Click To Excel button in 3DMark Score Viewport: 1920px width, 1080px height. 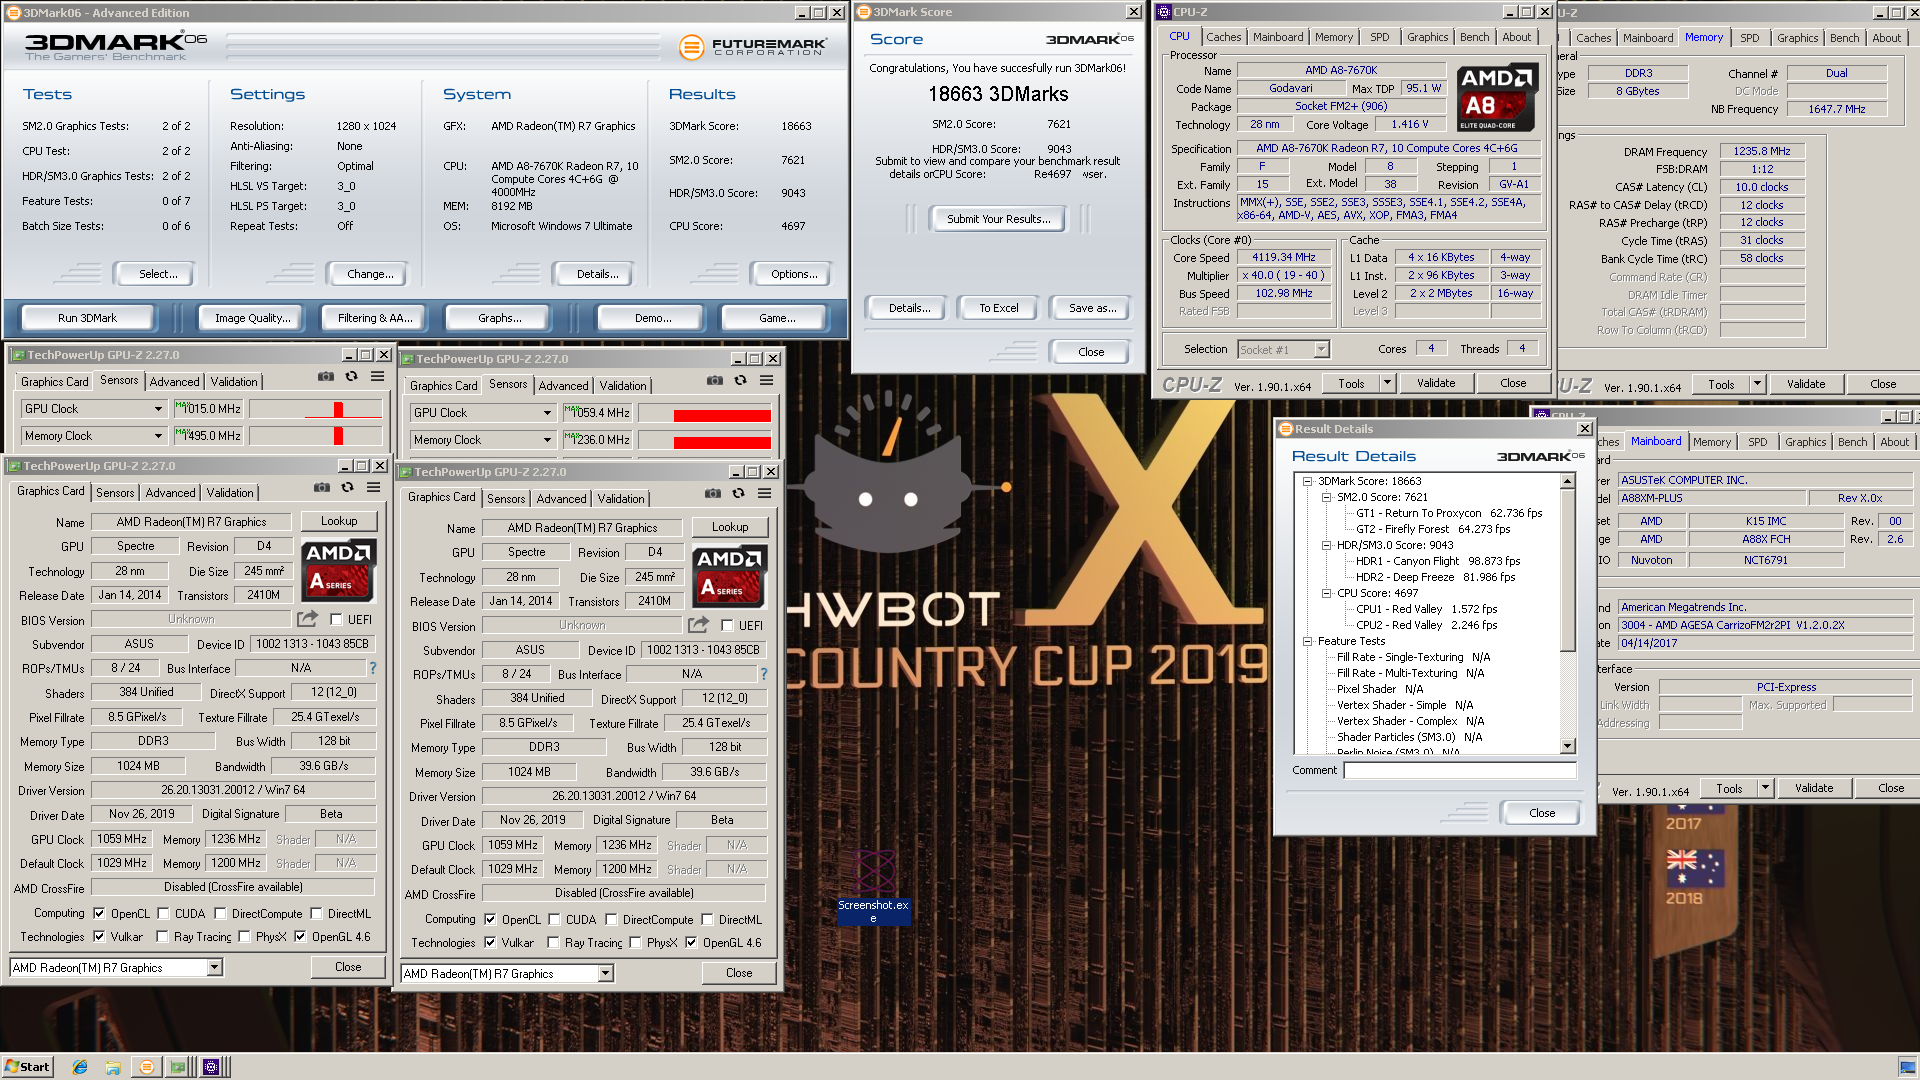998,308
